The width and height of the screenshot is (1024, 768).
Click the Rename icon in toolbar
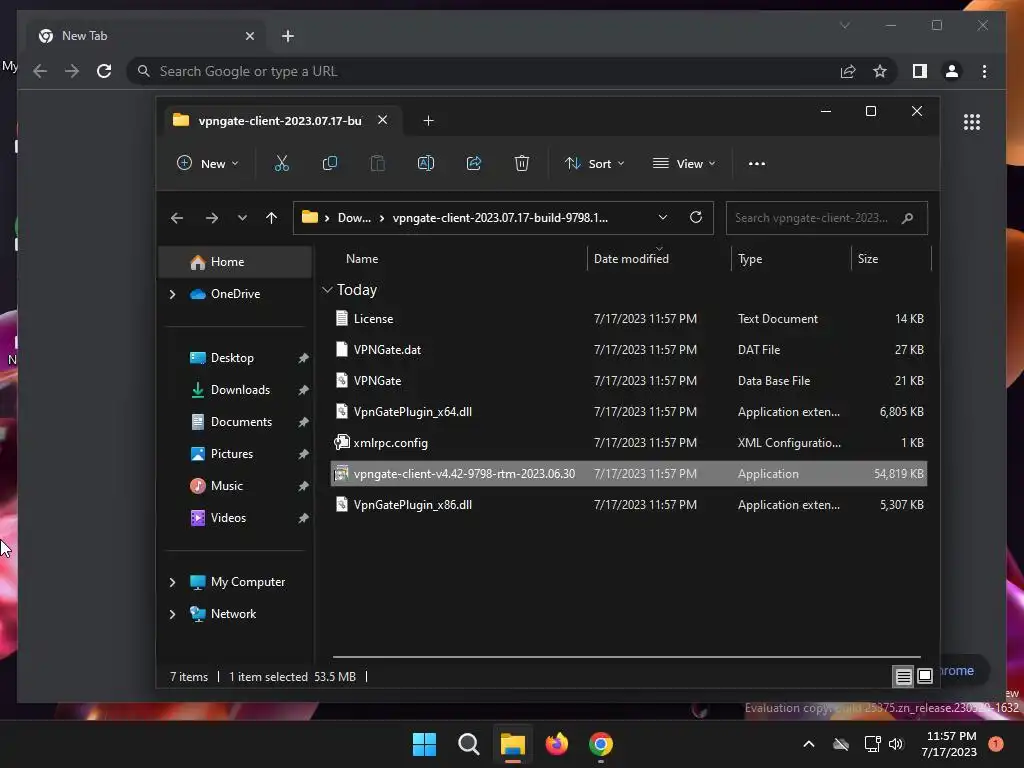[x=426, y=163]
